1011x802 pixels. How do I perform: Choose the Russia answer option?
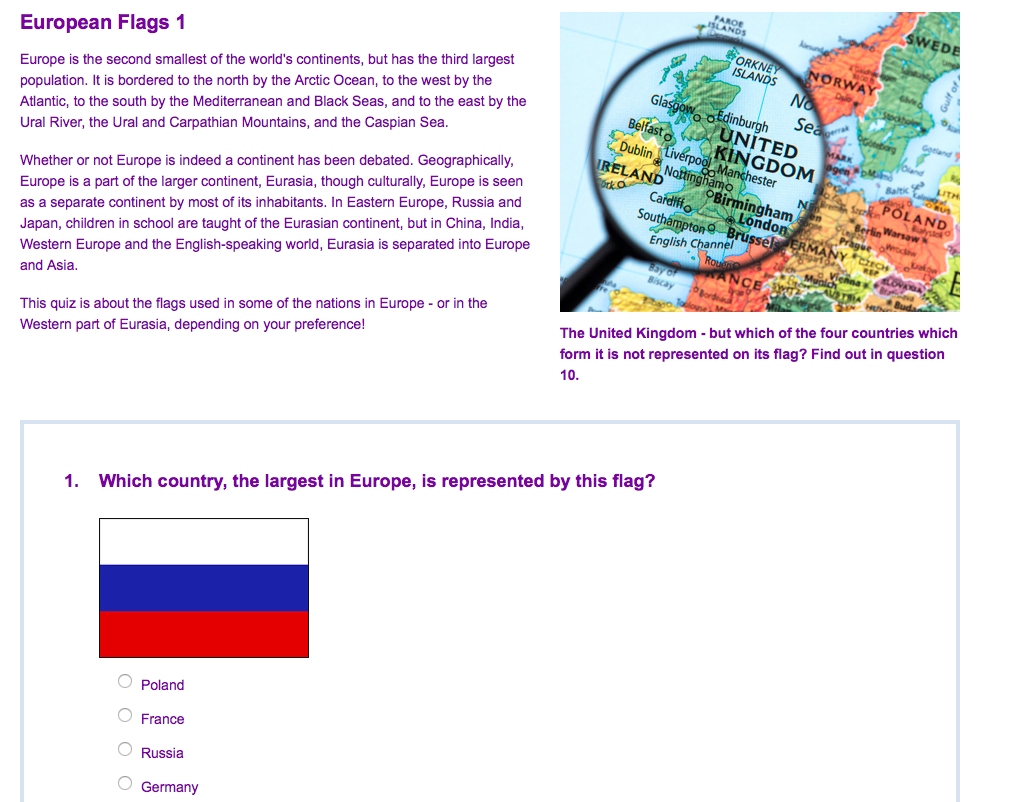tap(125, 749)
